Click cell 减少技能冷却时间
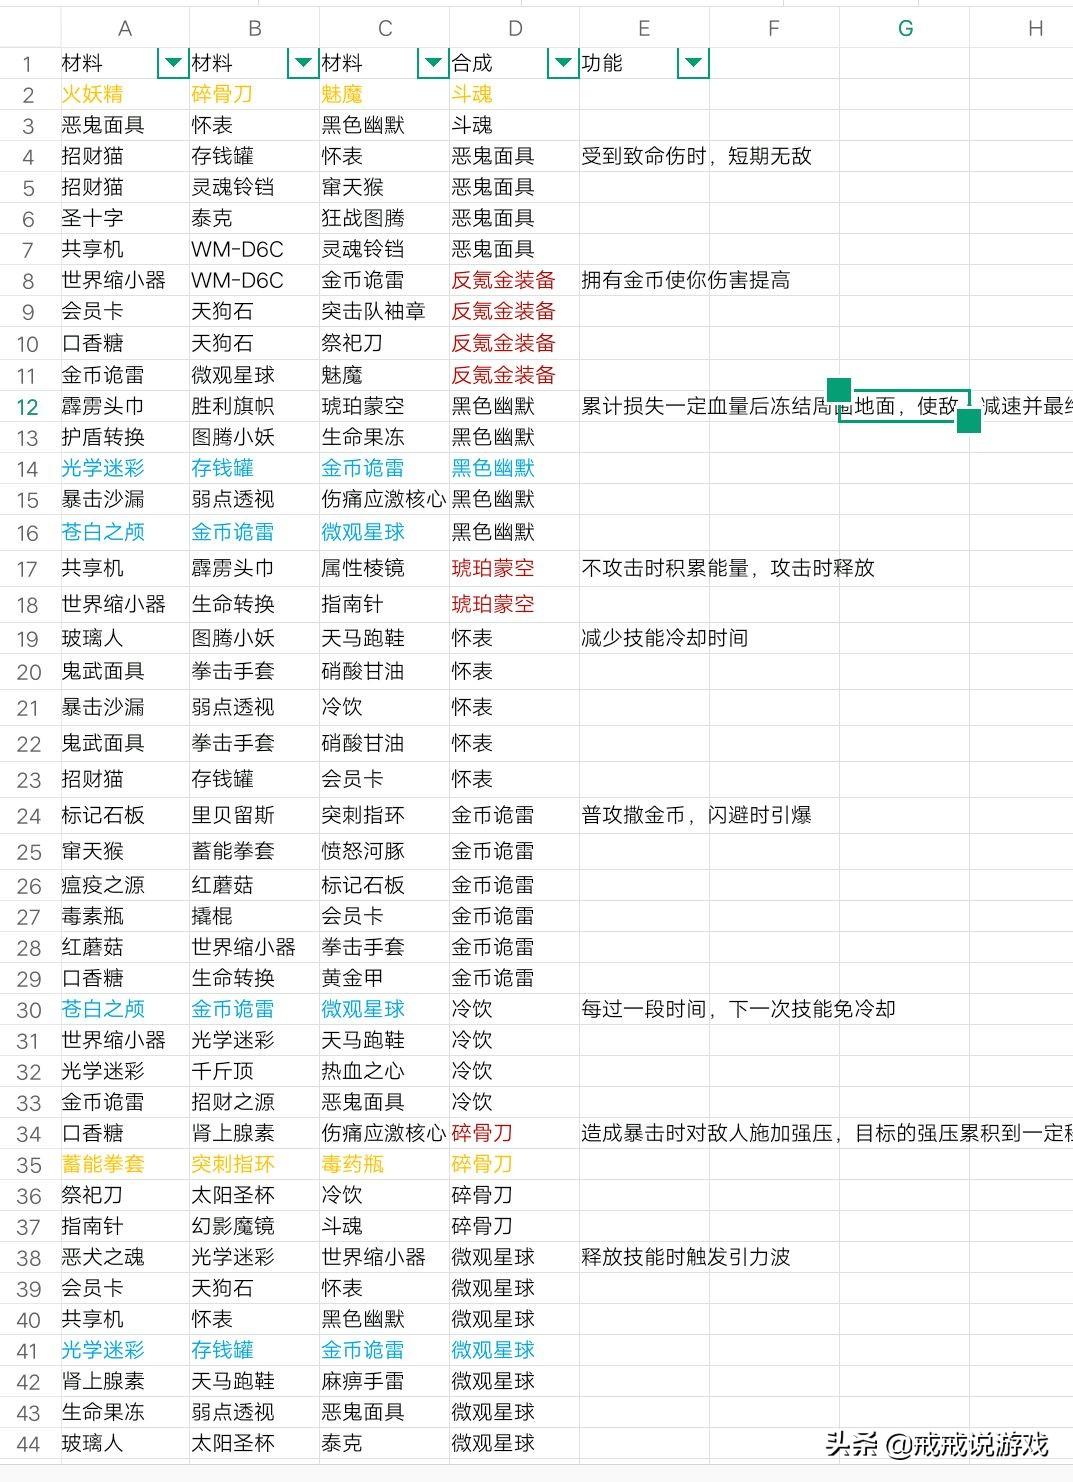1073x1482 pixels. tap(665, 638)
